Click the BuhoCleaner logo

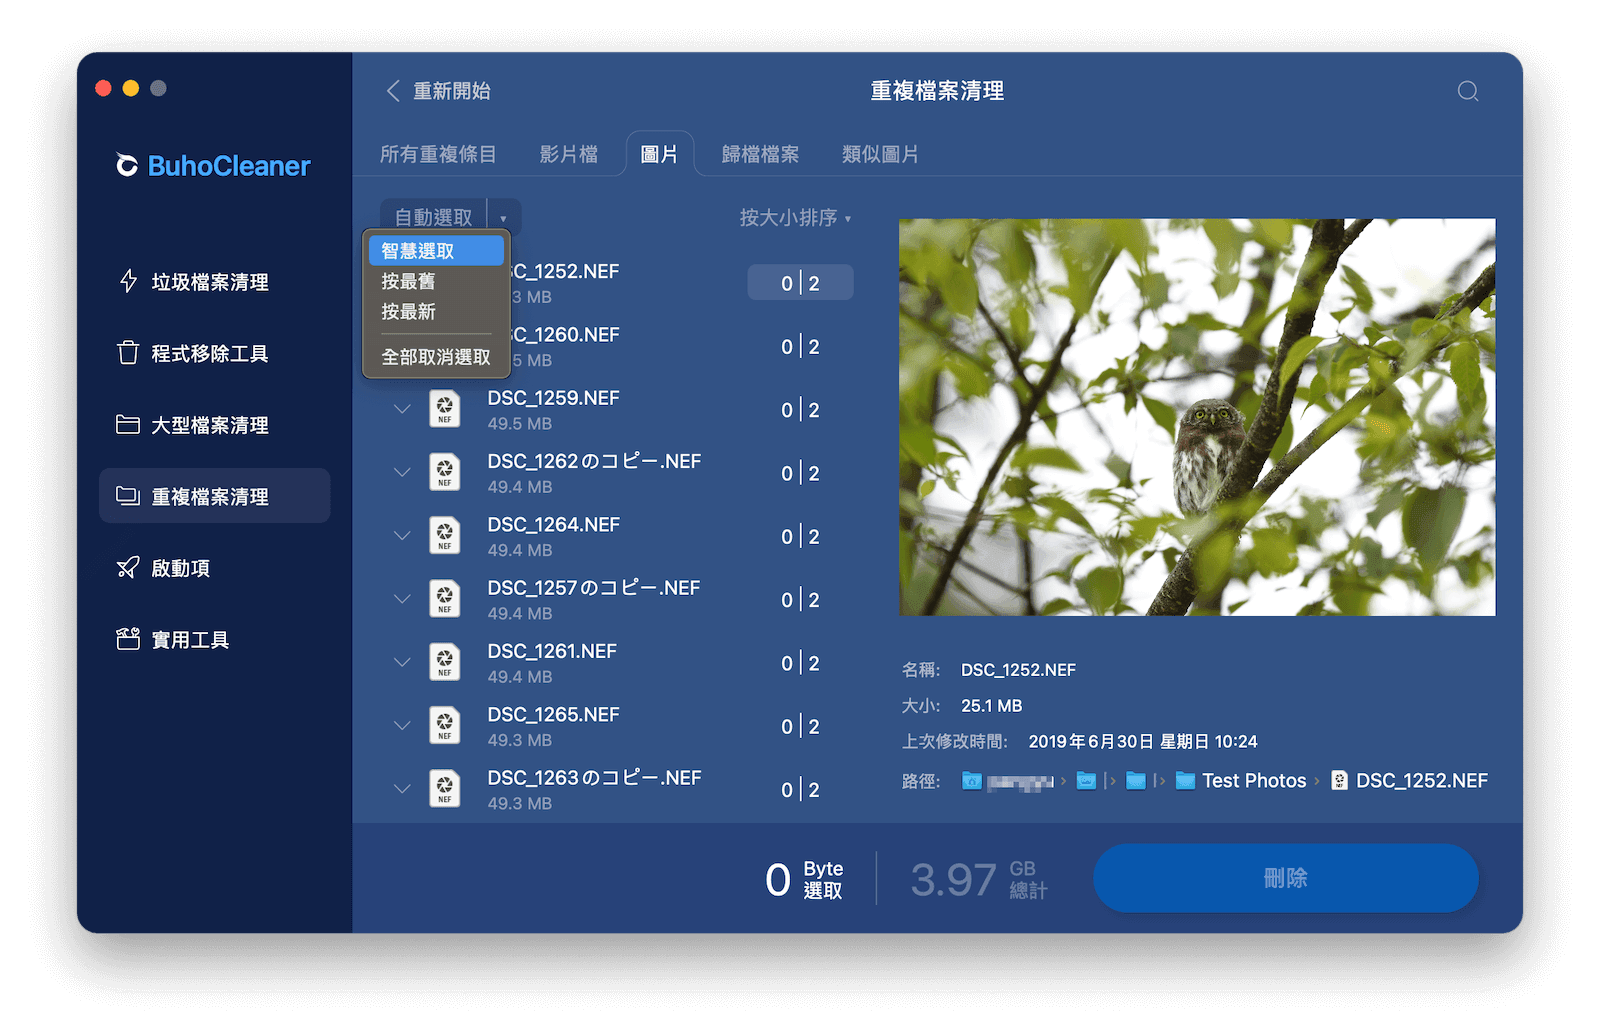pos(213,166)
